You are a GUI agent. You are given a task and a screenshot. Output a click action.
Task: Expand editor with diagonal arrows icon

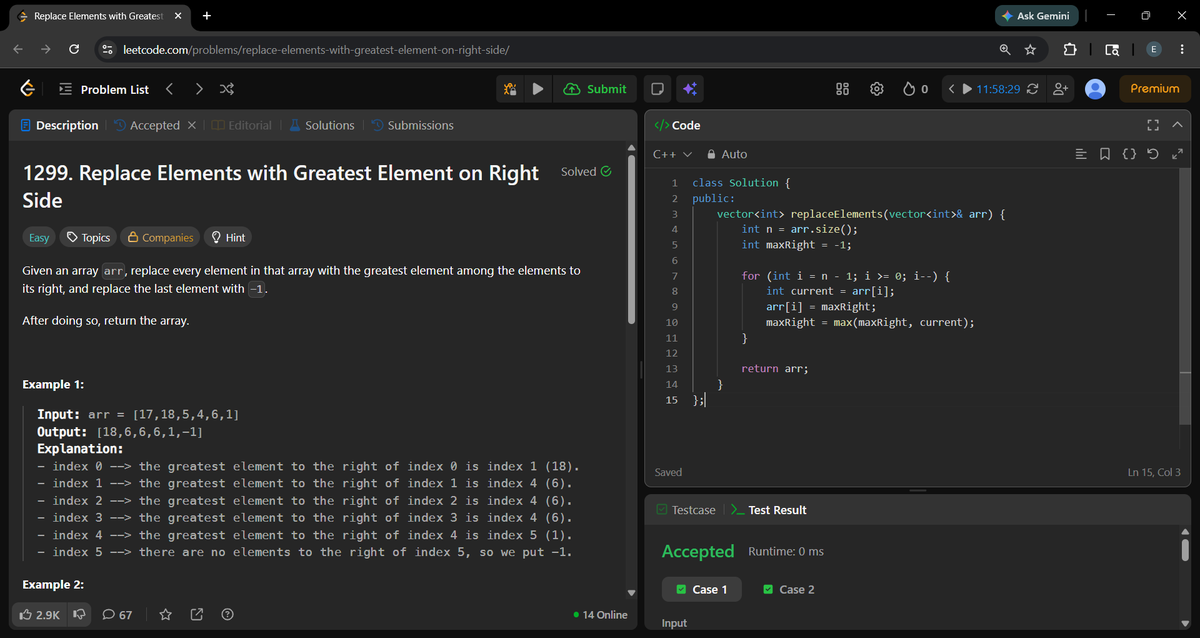point(1177,154)
